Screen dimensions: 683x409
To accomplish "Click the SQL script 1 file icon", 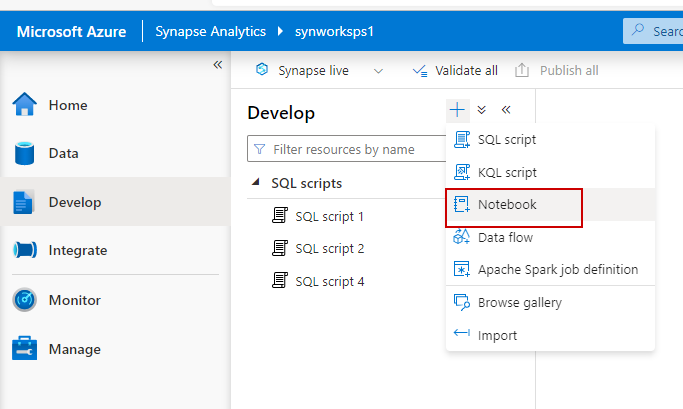I will point(280,216).
